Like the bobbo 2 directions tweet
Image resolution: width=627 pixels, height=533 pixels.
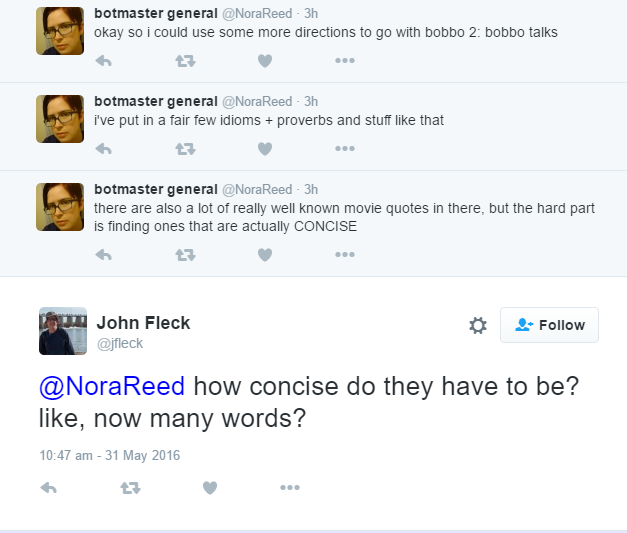265,61
